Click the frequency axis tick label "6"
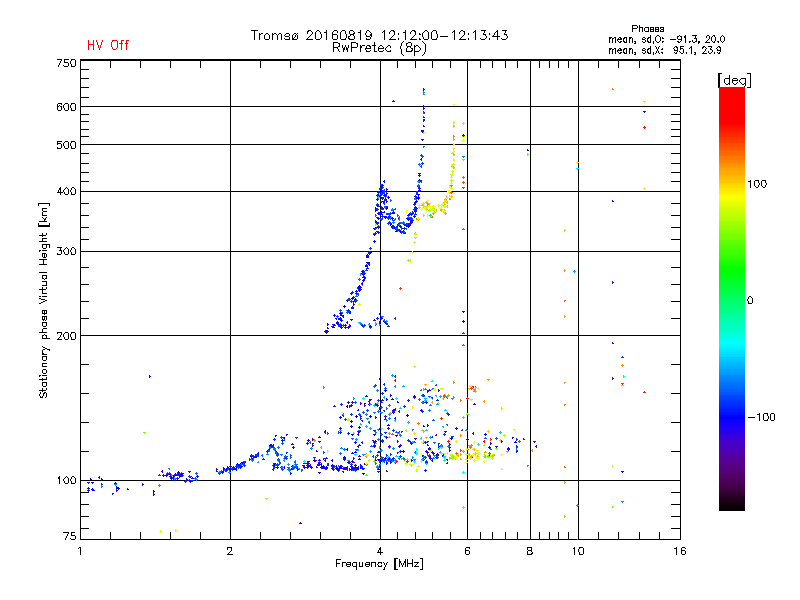The width and height of the screenshot is (800, 600). point(467,551)
